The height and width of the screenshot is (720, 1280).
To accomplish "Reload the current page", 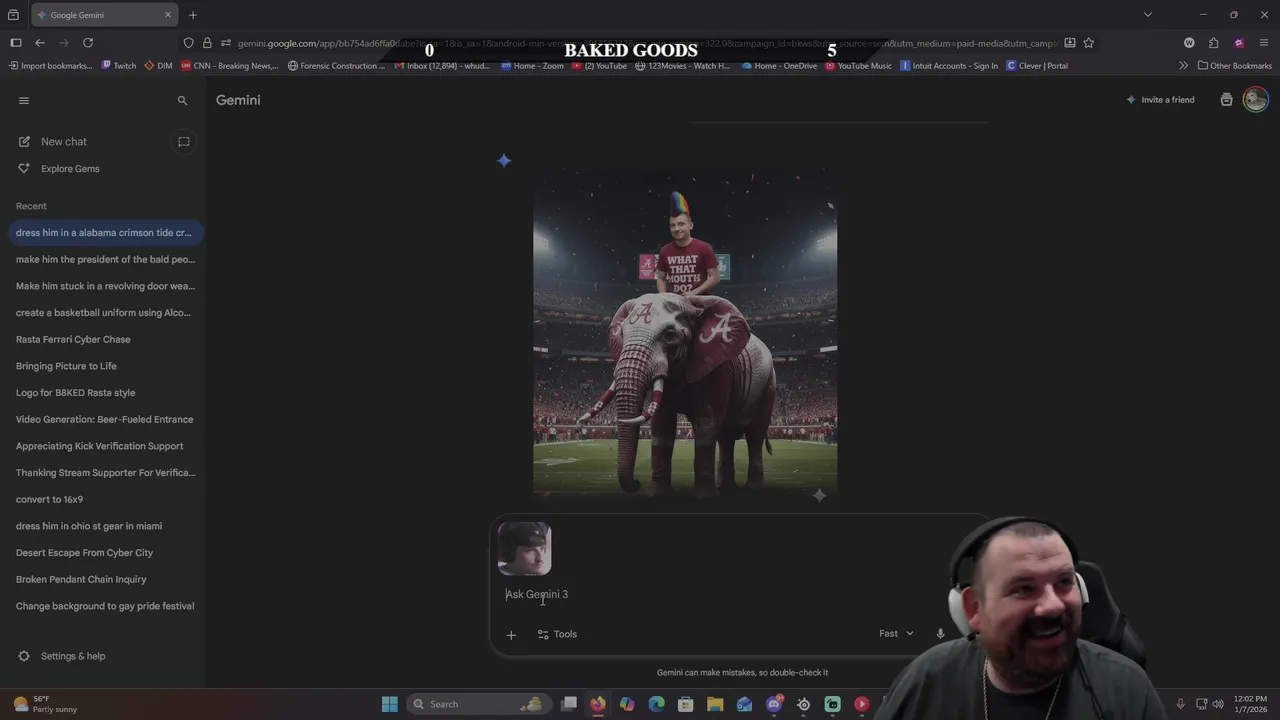I will point(88,43).
